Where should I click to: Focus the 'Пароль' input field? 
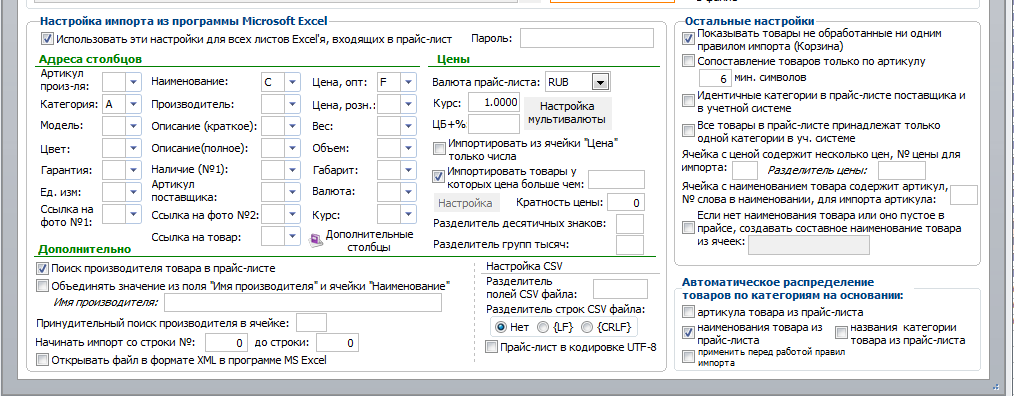click(x=587, y=39)
